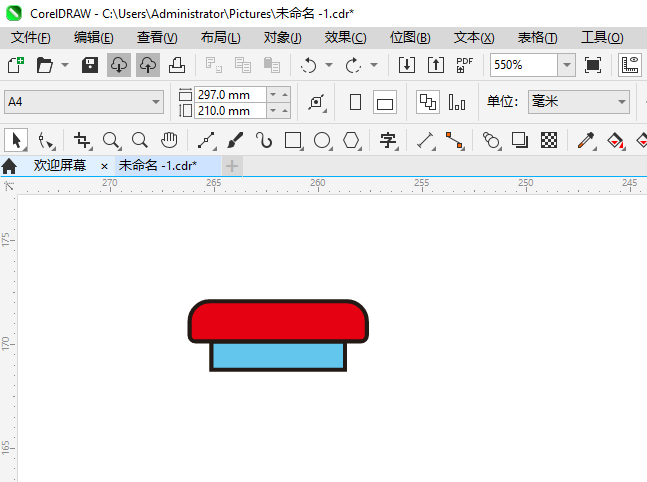
Task: Select the Text tool
Action: click(388, 140)
